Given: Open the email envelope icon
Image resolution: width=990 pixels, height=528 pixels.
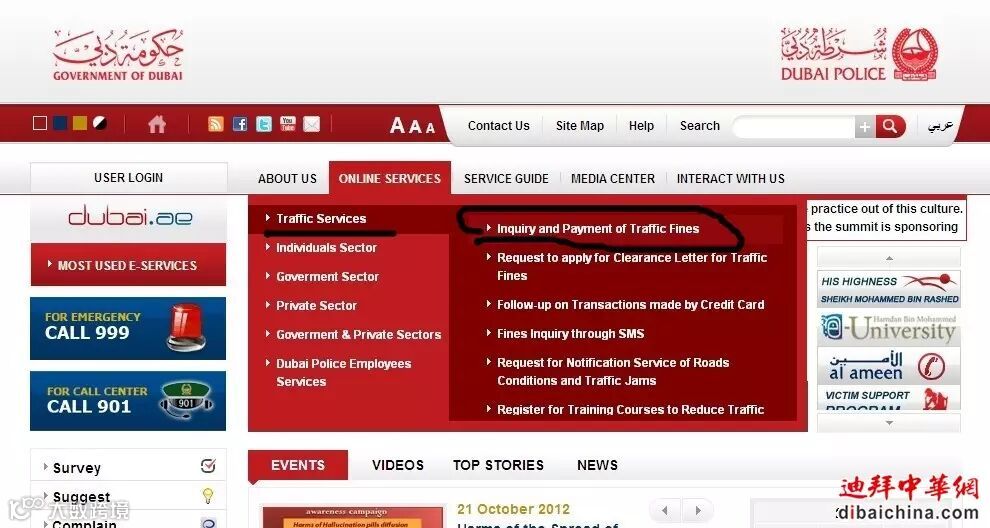Looking at the screenshot, I should point(312,124).
